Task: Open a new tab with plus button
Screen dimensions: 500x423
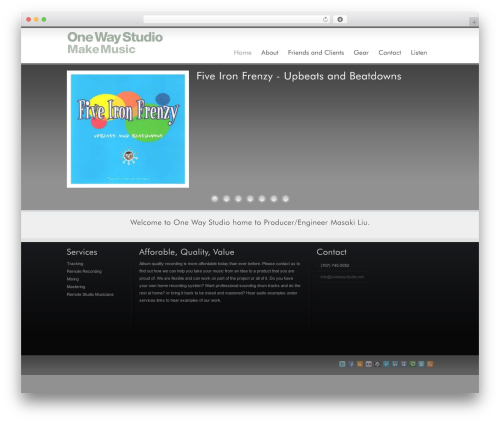Action: pyautogui.click(x=474, y=22)
